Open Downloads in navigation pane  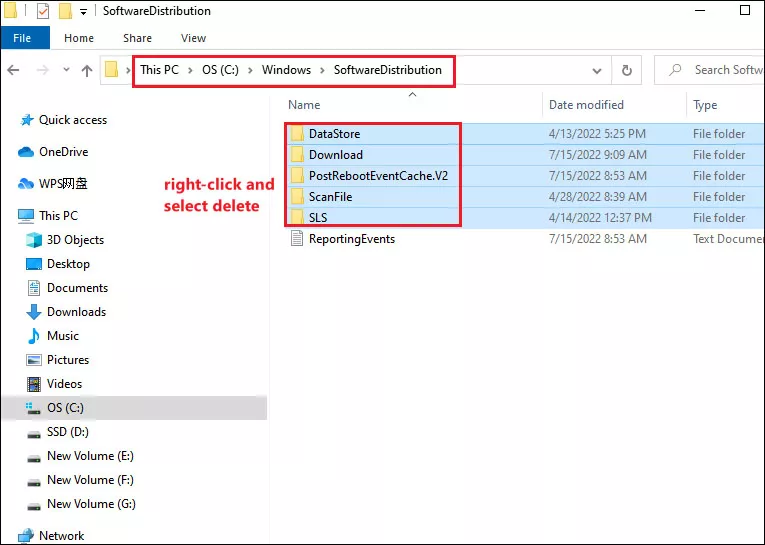point(76,312)
